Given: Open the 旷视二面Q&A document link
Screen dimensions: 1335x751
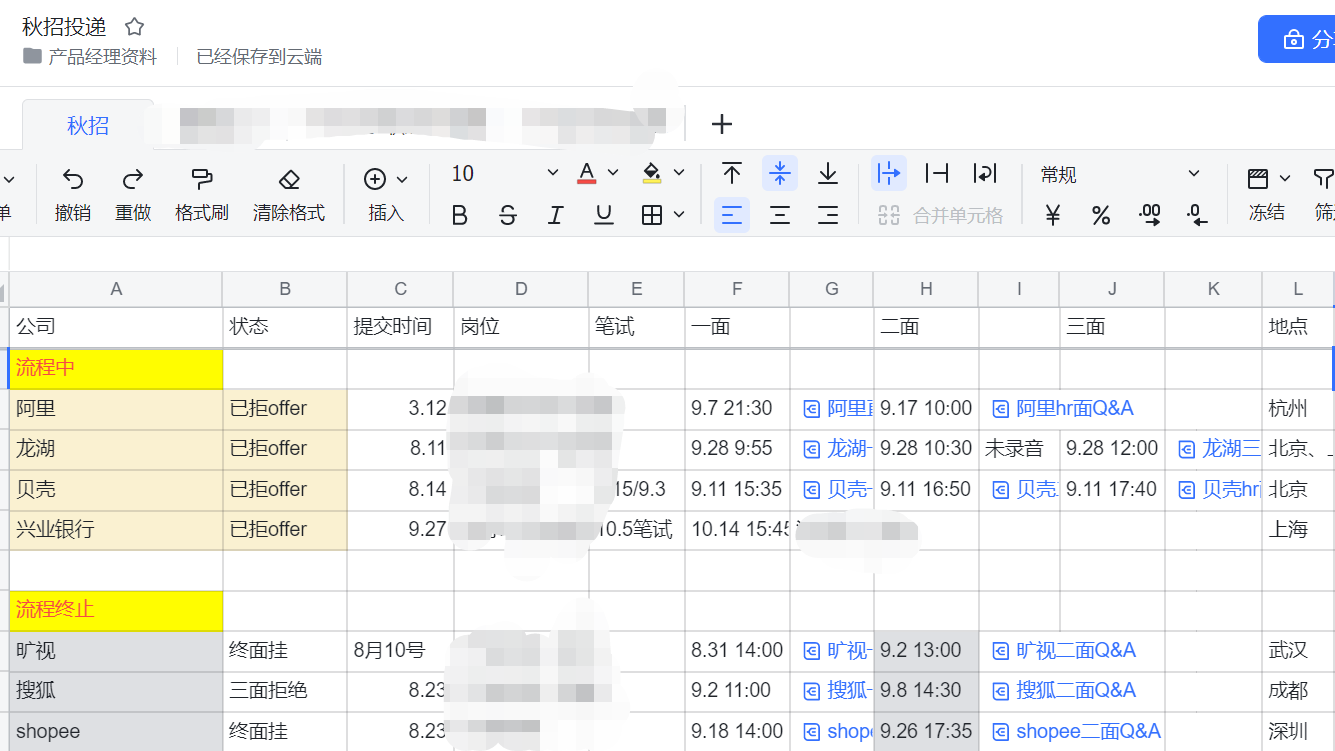Looking at the screenshot, I should 1075,650.
